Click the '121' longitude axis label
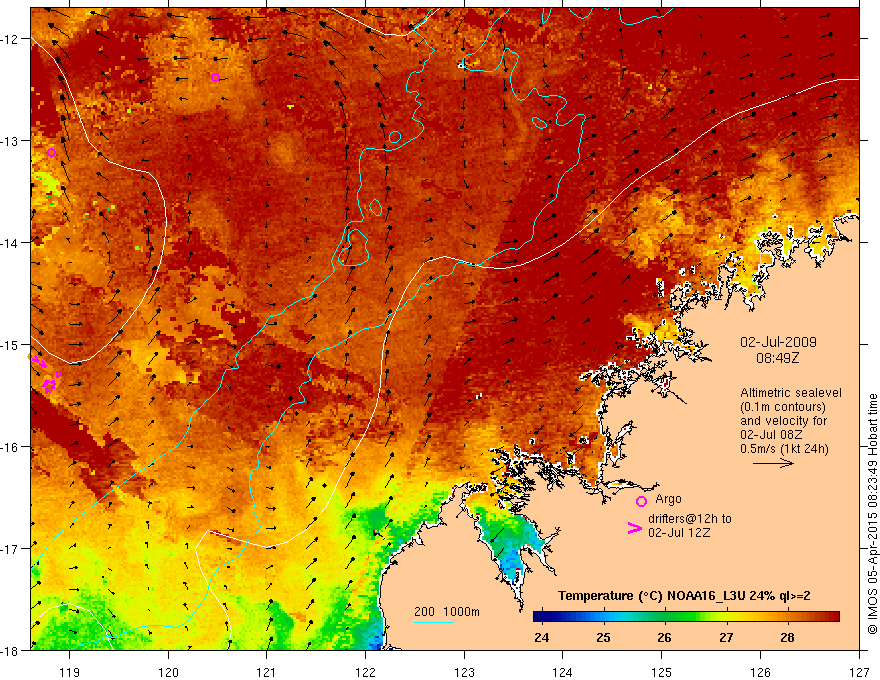The height and width of the screenshot is (680, 880). (x=267, y=672)
